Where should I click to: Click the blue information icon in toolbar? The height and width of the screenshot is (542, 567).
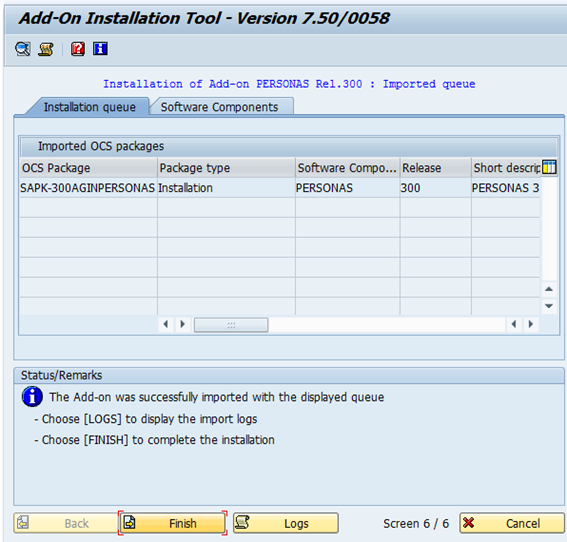100,48
